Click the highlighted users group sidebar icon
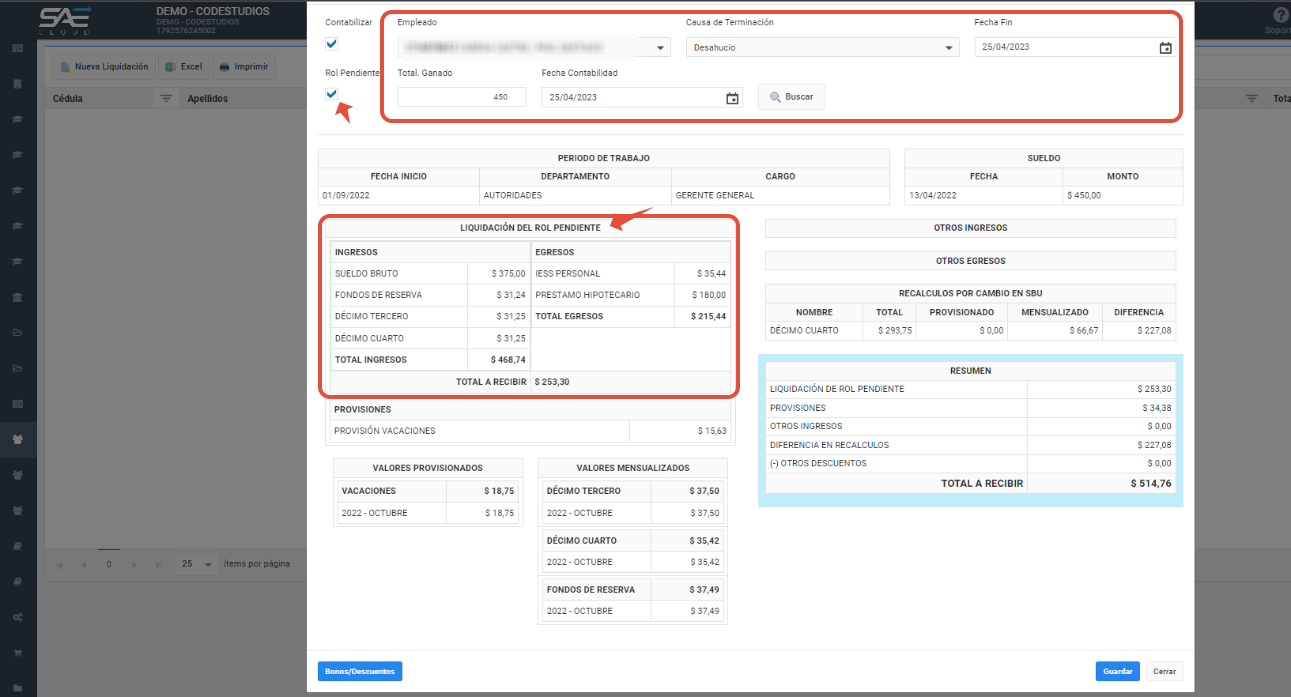The width and height of the screenshot is (1291, 697). (18, 439)
